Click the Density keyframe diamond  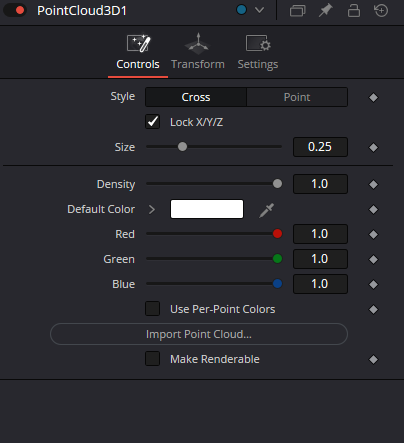(373, 184)
